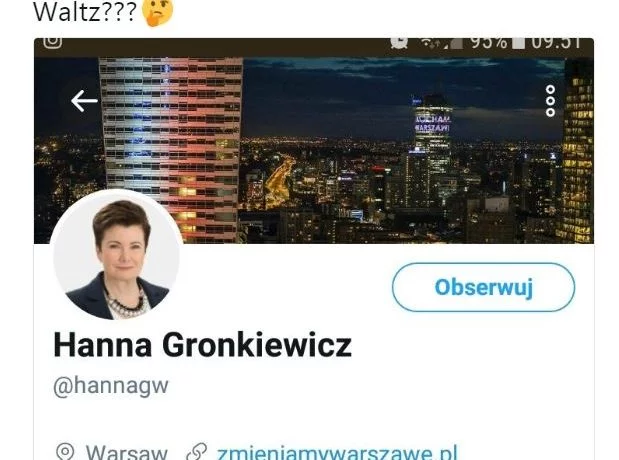Image resolution: width=619 pixels, height=460 pixels.
Task: Open the zmieniamywarszawe.pl website link
Action: click(337, 452)
